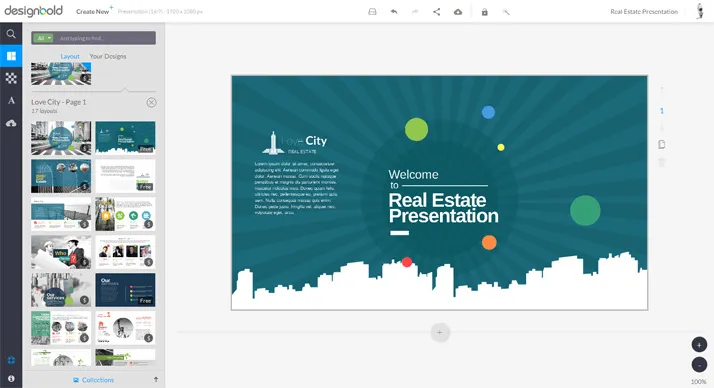
Task: Zoom in with the plus zoom button
Action: click(x=699, y=345)
